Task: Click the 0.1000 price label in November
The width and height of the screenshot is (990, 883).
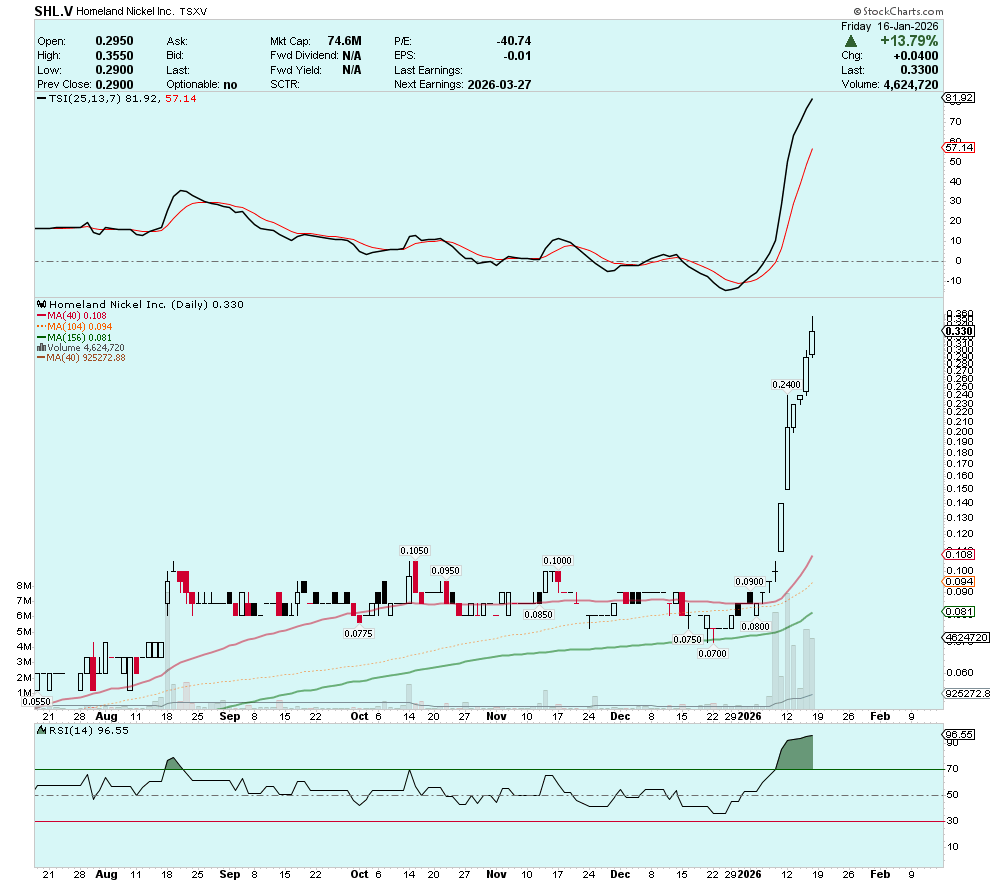Action: pyautogui.click(x=558, y=560)
